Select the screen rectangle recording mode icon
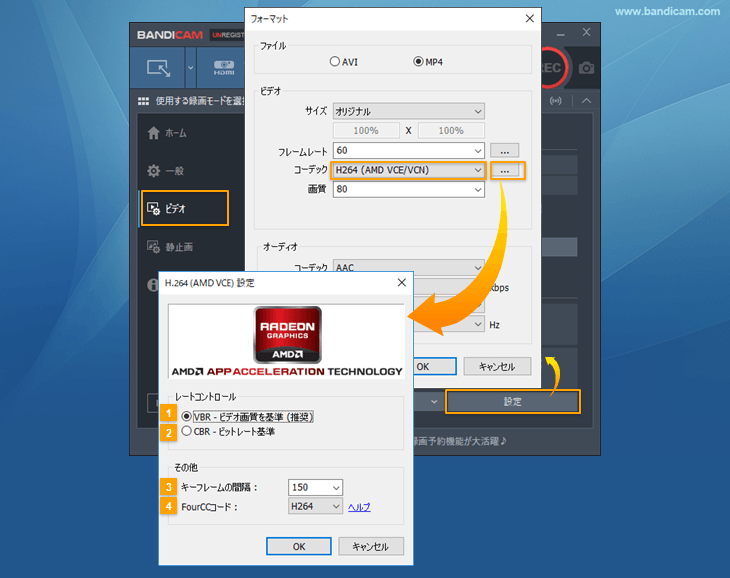Image resolution: width=730 pixels, height=578 pixels. [x=159, y=68]
